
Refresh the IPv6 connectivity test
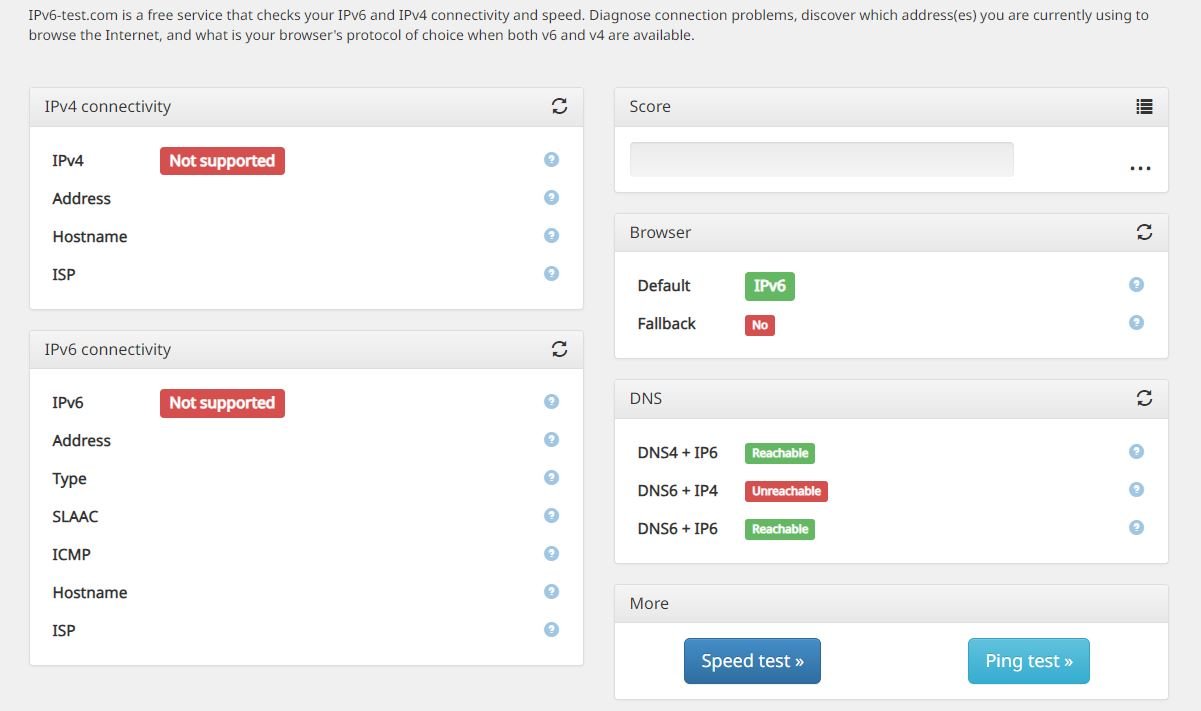(x=559, y=349)
